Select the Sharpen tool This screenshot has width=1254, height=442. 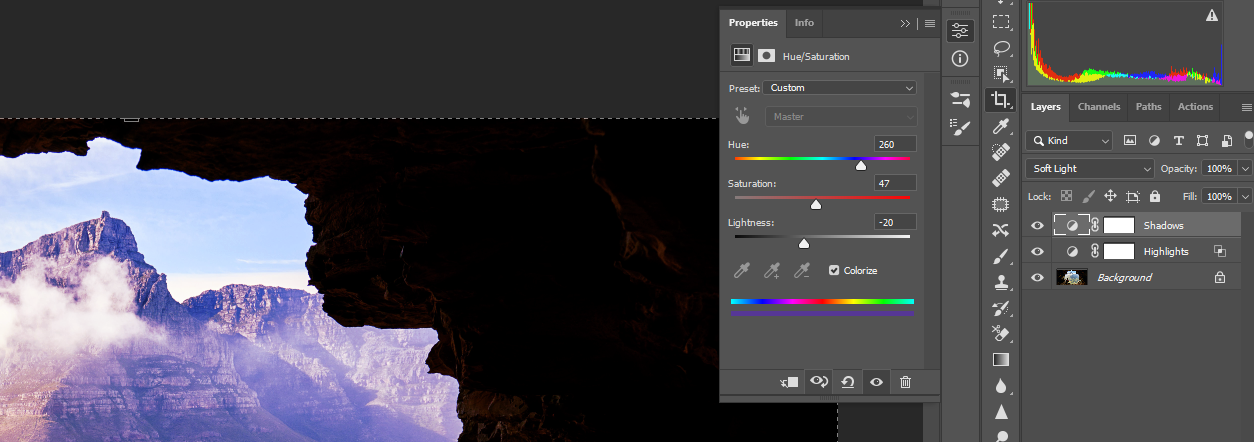1001,412
